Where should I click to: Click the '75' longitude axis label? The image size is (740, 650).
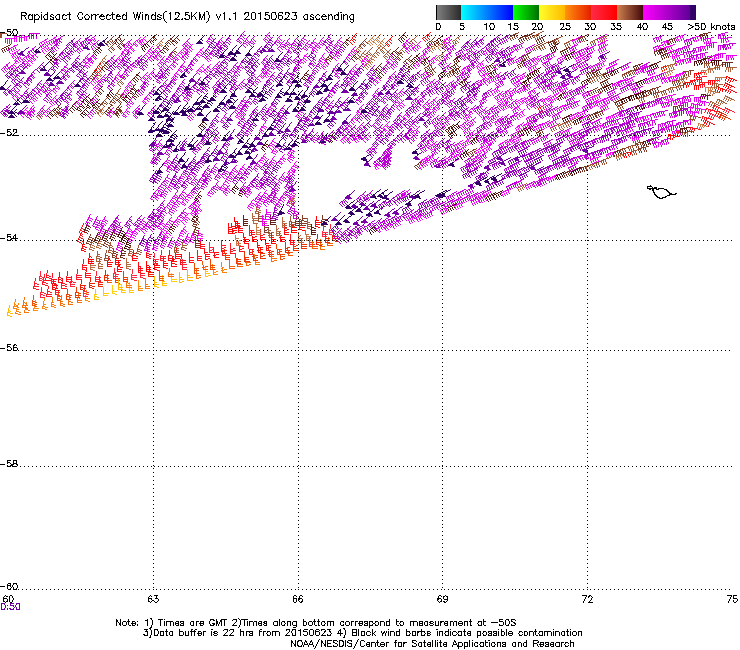click(x=732, y=599)
